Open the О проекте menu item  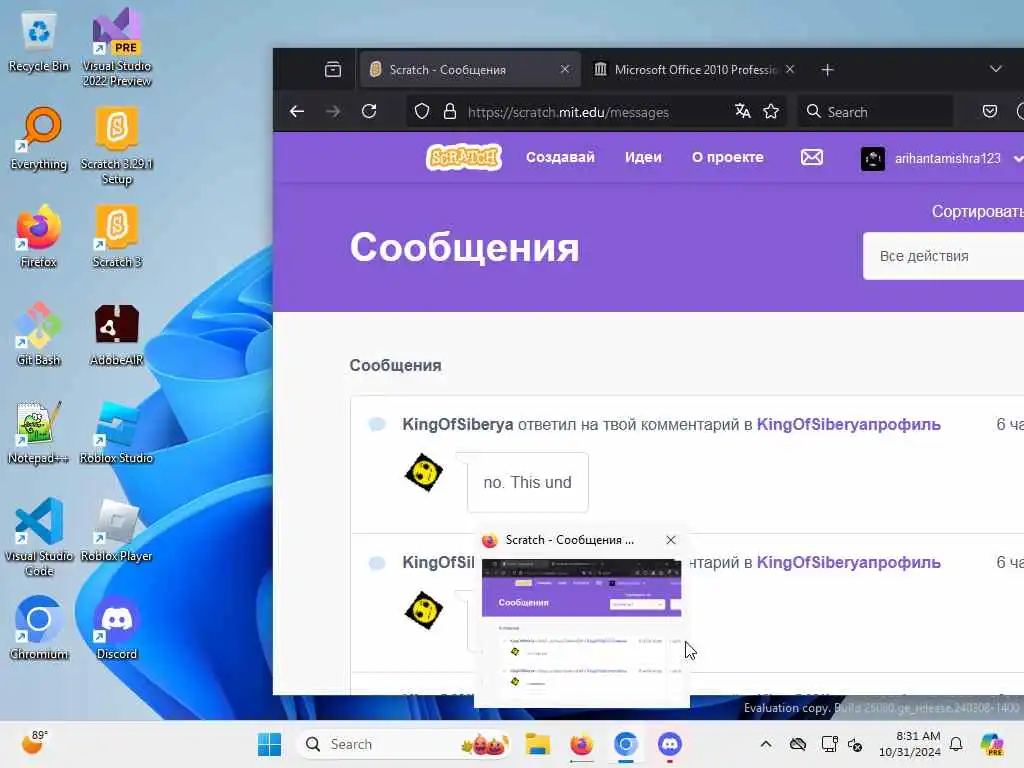[x=728, y=157]
